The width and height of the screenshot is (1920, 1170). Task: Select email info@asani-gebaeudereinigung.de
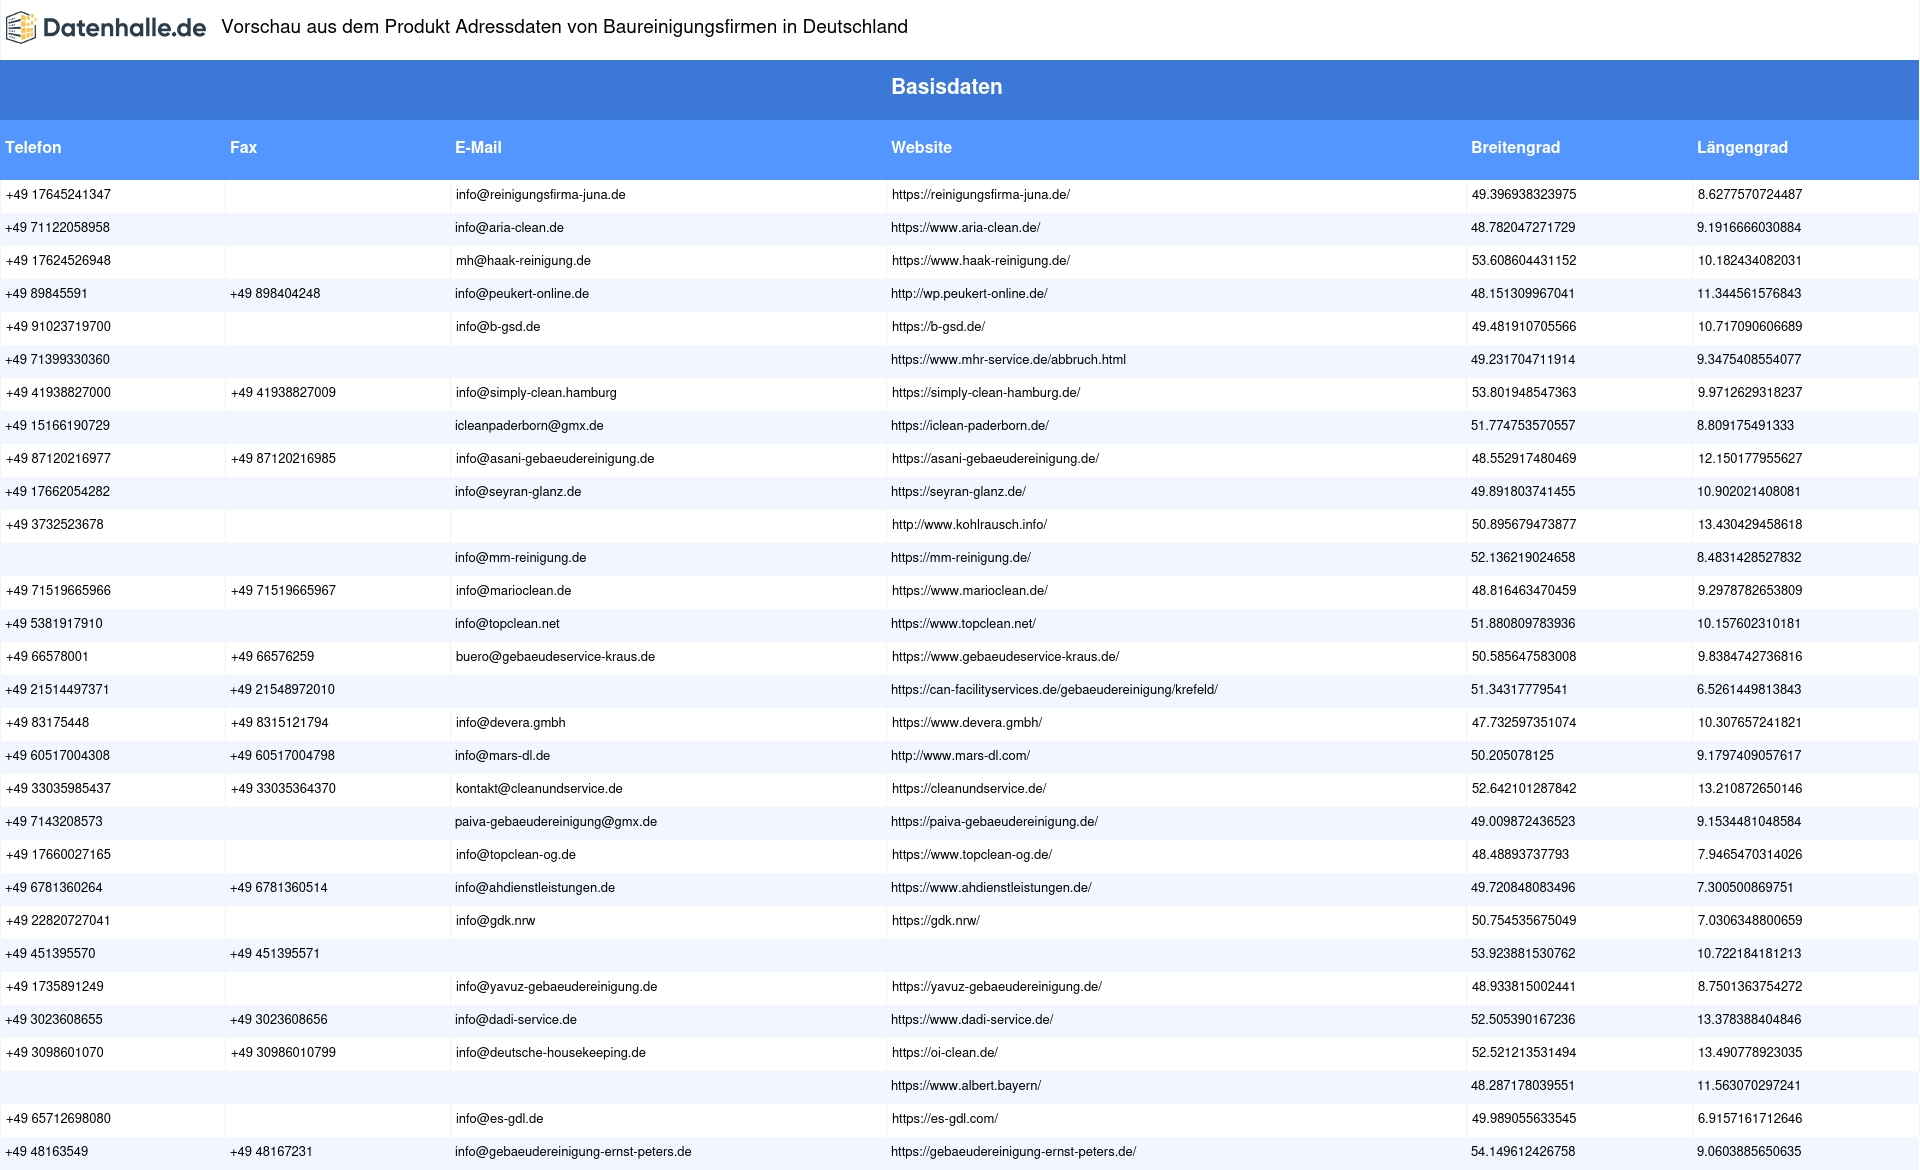click(x=555, y=459)
